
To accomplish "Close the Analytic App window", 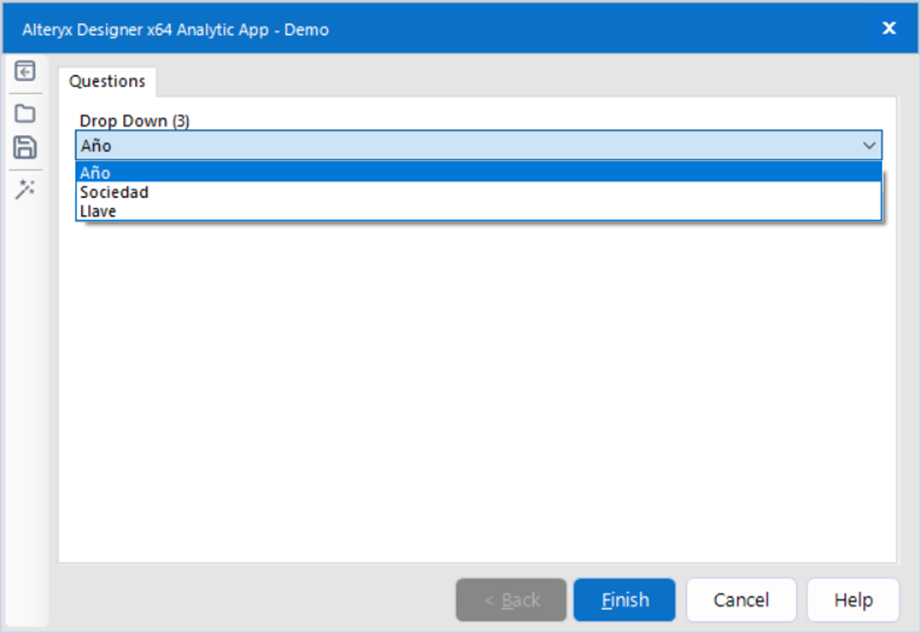I will [888, 28].
